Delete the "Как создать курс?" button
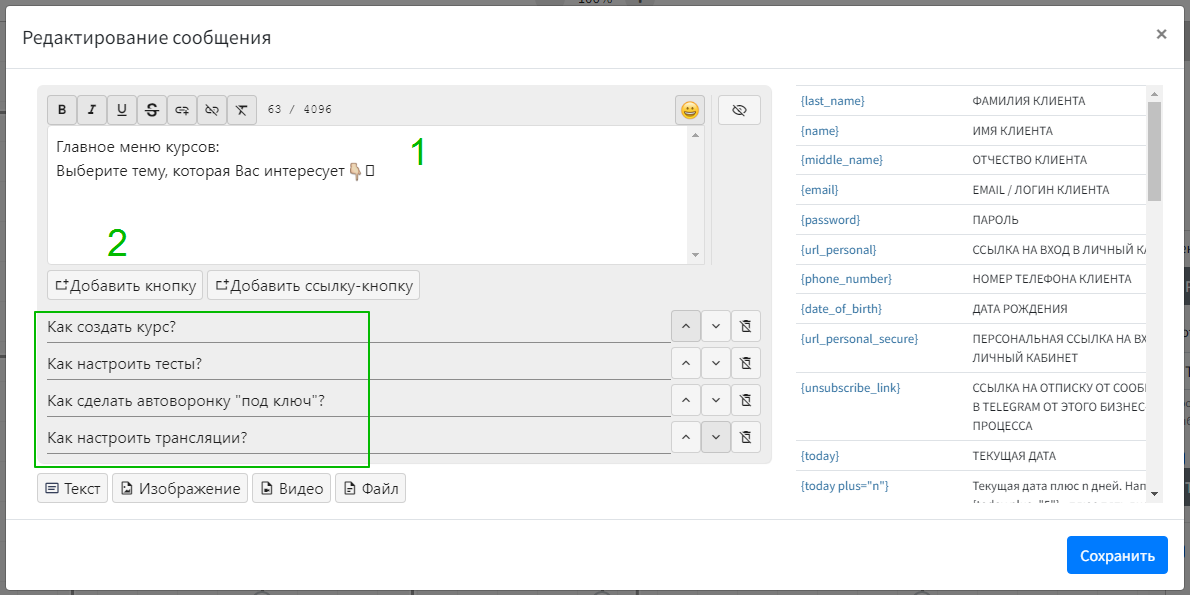1190x595 pixels. click(x=745, y=326)
